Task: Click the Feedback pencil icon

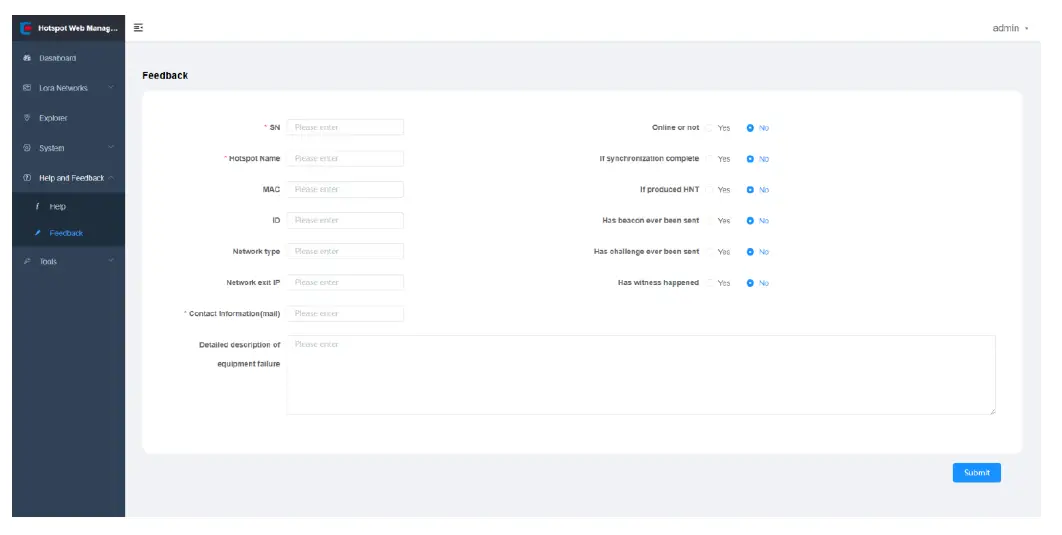Action: [x=38, y=233]
